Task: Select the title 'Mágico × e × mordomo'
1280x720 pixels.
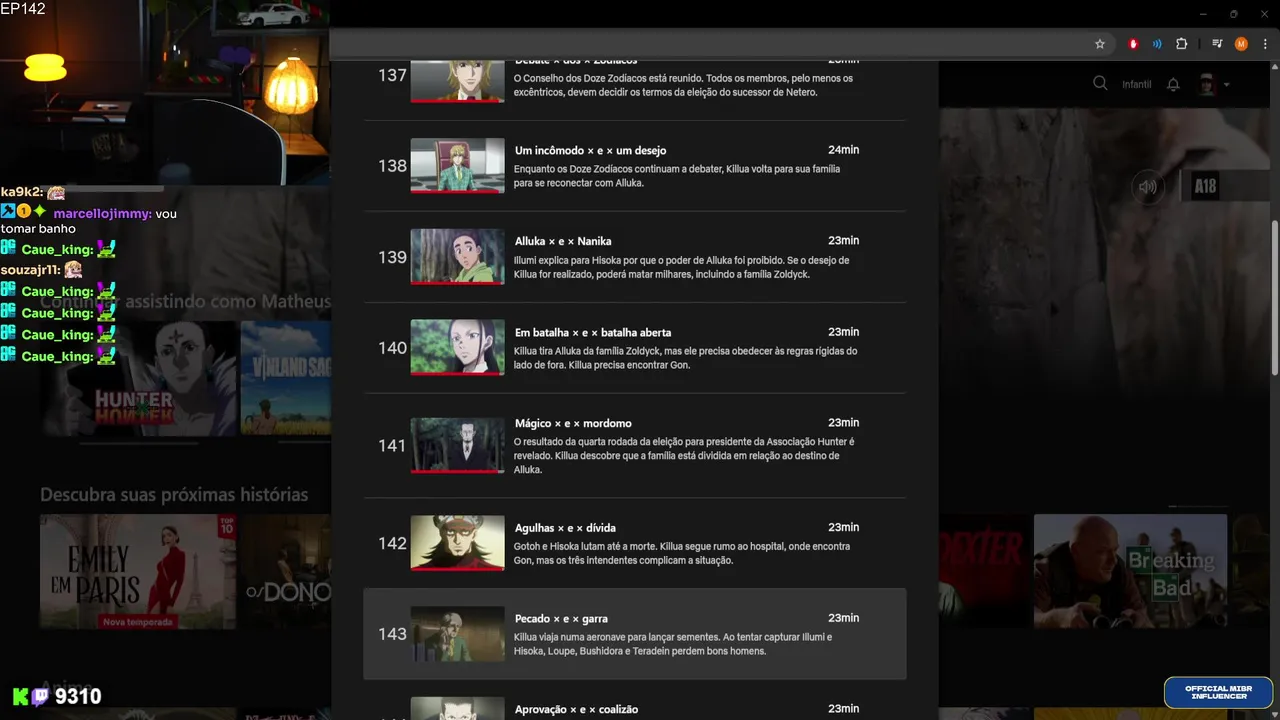Action: point(573,423)
